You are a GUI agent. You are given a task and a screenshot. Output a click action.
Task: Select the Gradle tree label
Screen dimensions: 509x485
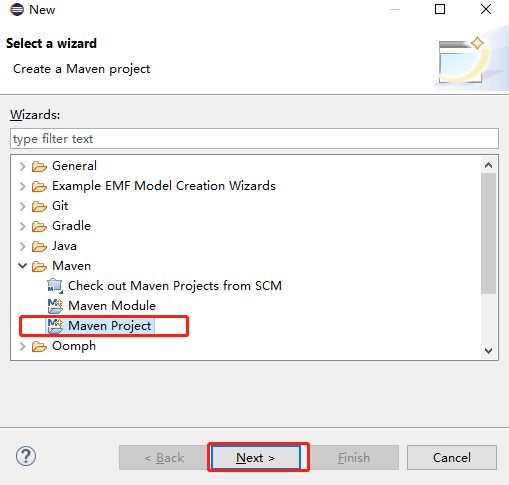pos(71,226)
